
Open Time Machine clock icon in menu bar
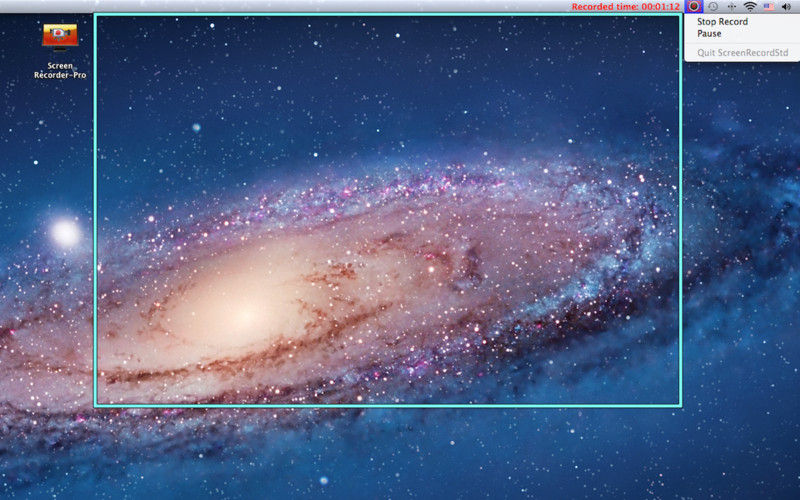(713, 7)
